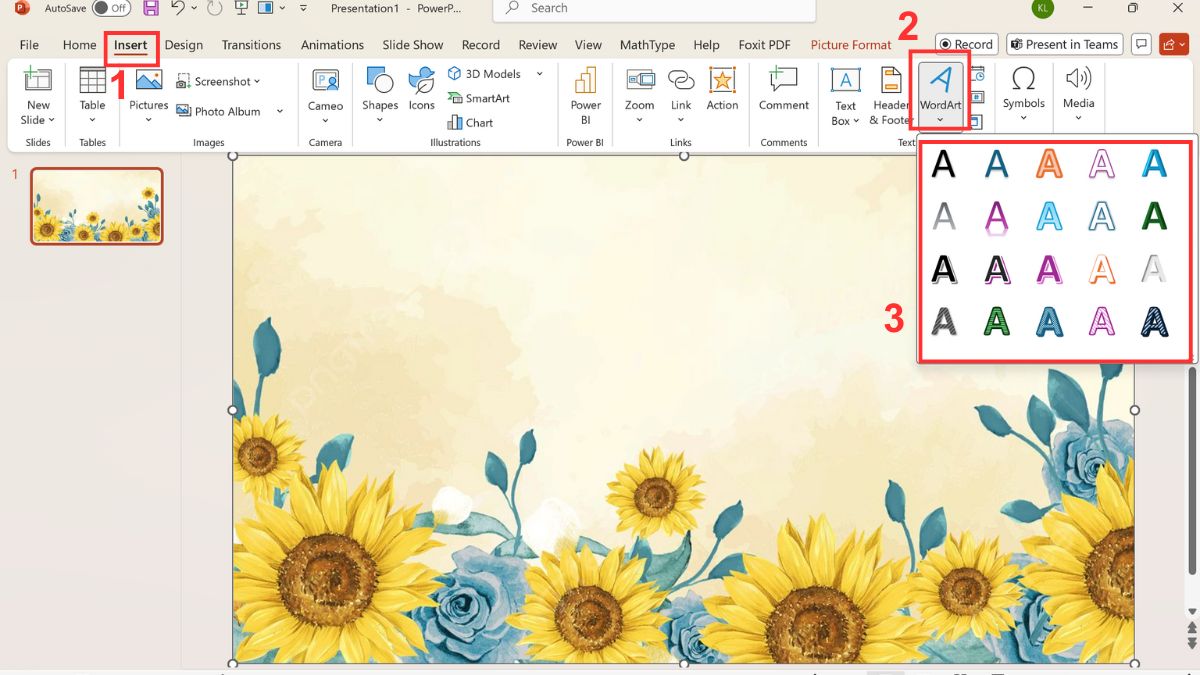Switch to the Design tab
This screenshot has width=1200, height=675.
pyautogui.click(x=184, y=45)
